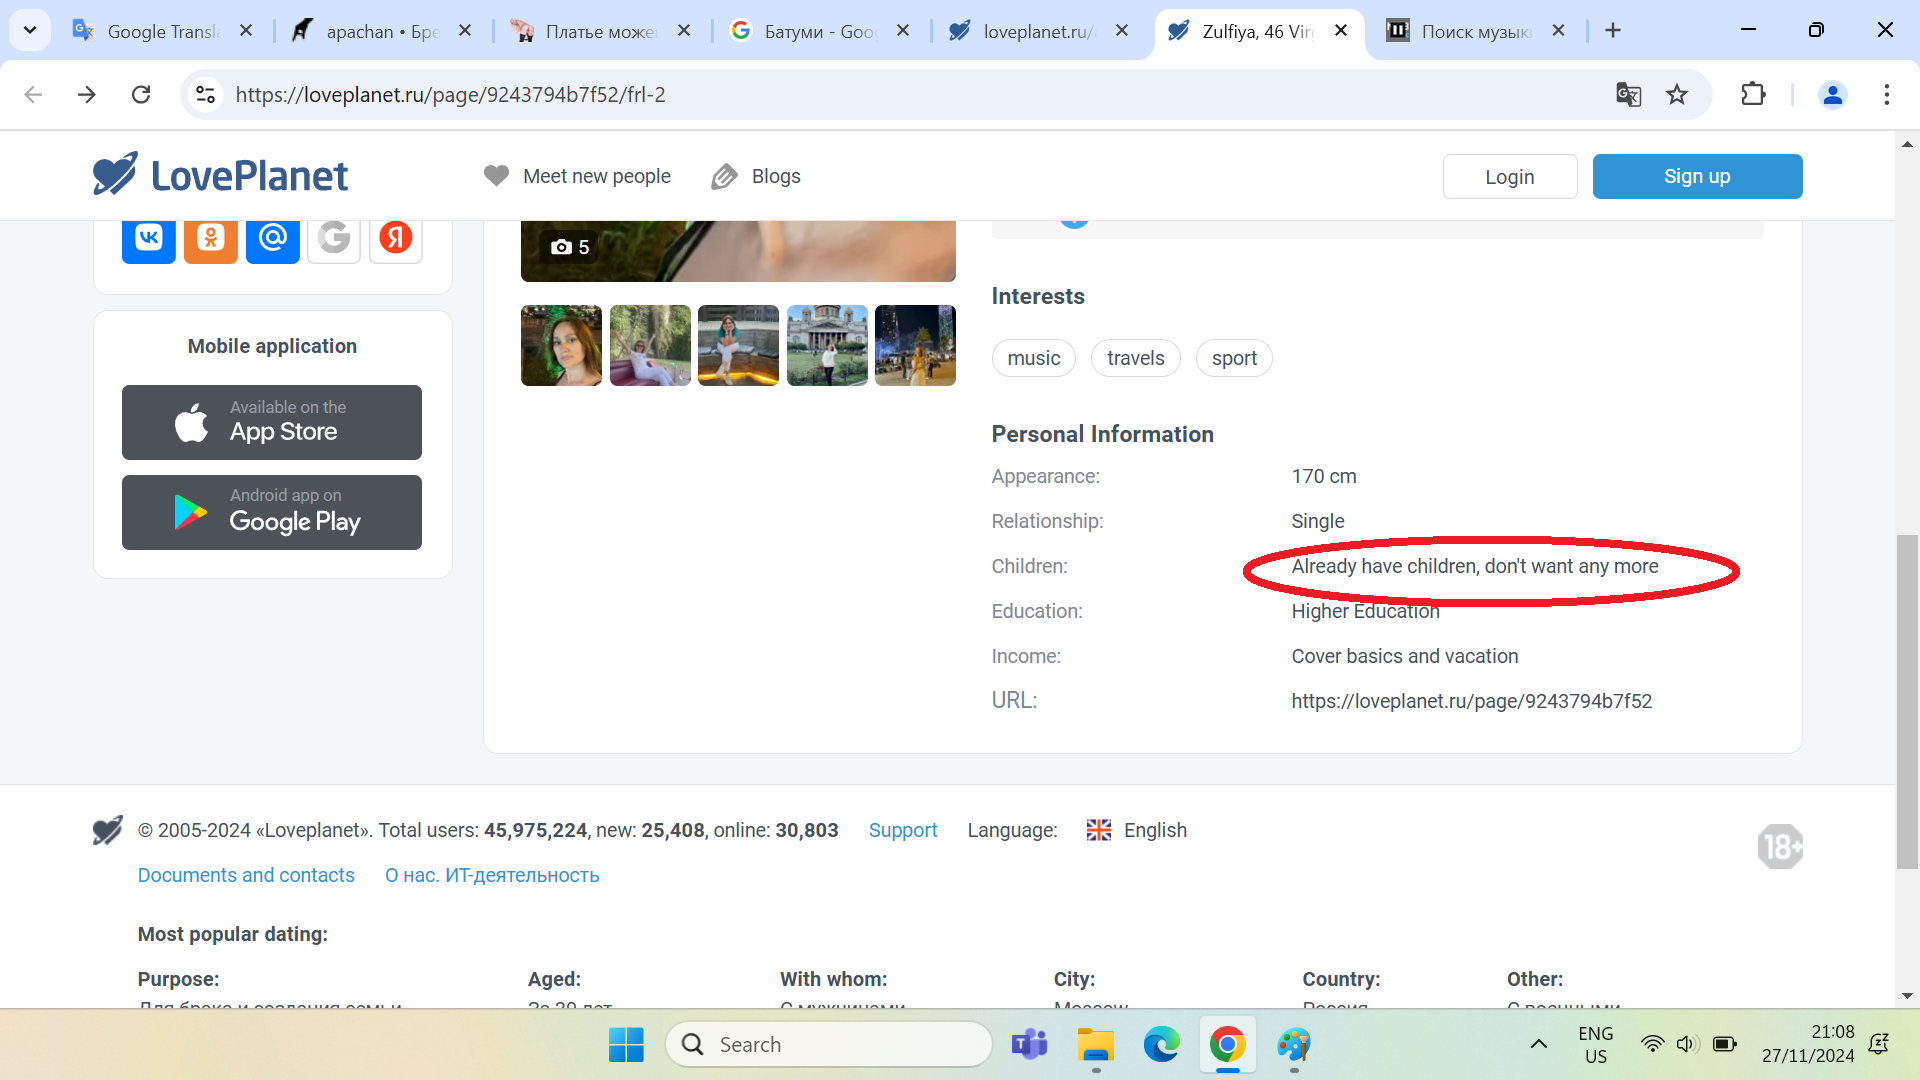Click the Odnoklassniki orange login icon
1920x1080 pixels.
pos(211,238)
